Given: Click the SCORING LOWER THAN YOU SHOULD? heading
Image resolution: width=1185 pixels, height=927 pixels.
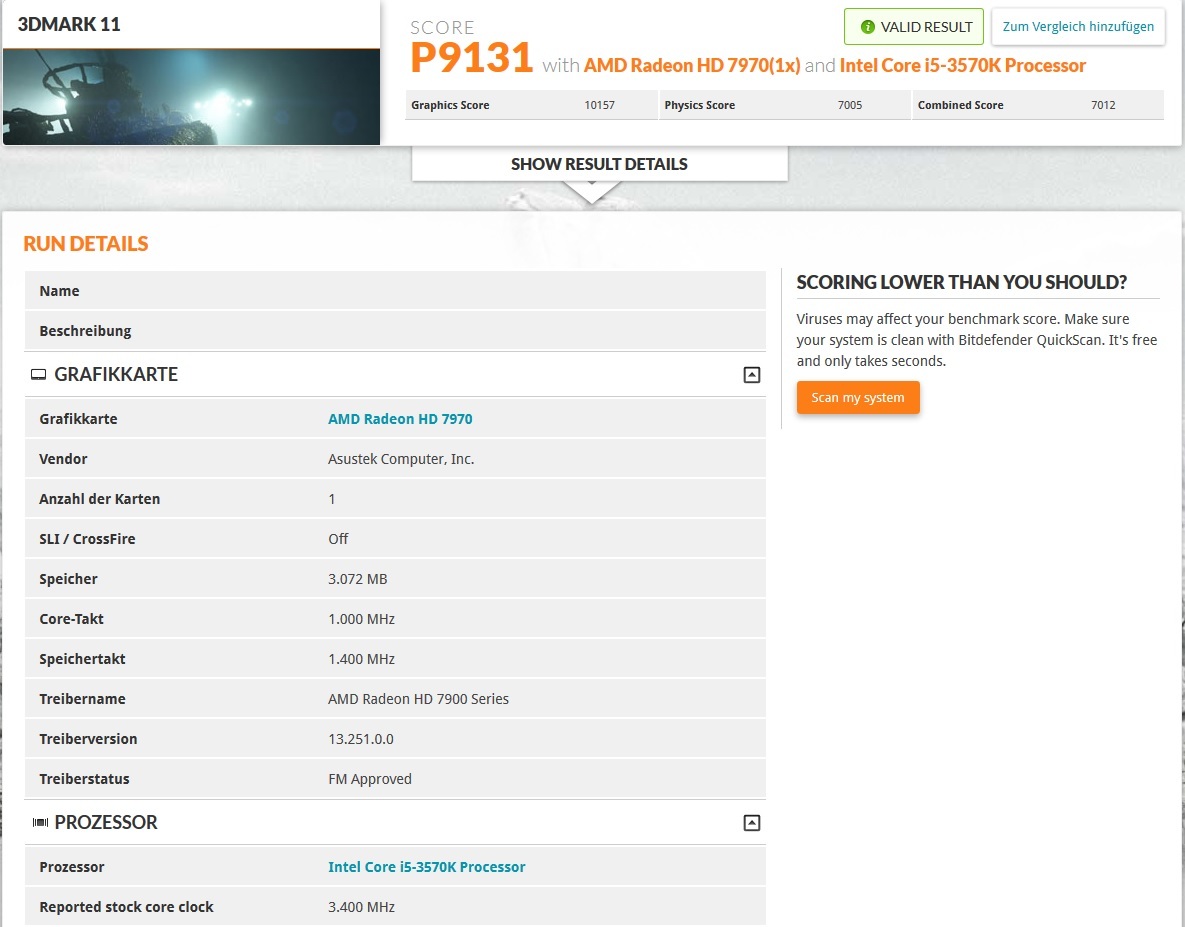Looking at the screenshot, I should (961, 283).
